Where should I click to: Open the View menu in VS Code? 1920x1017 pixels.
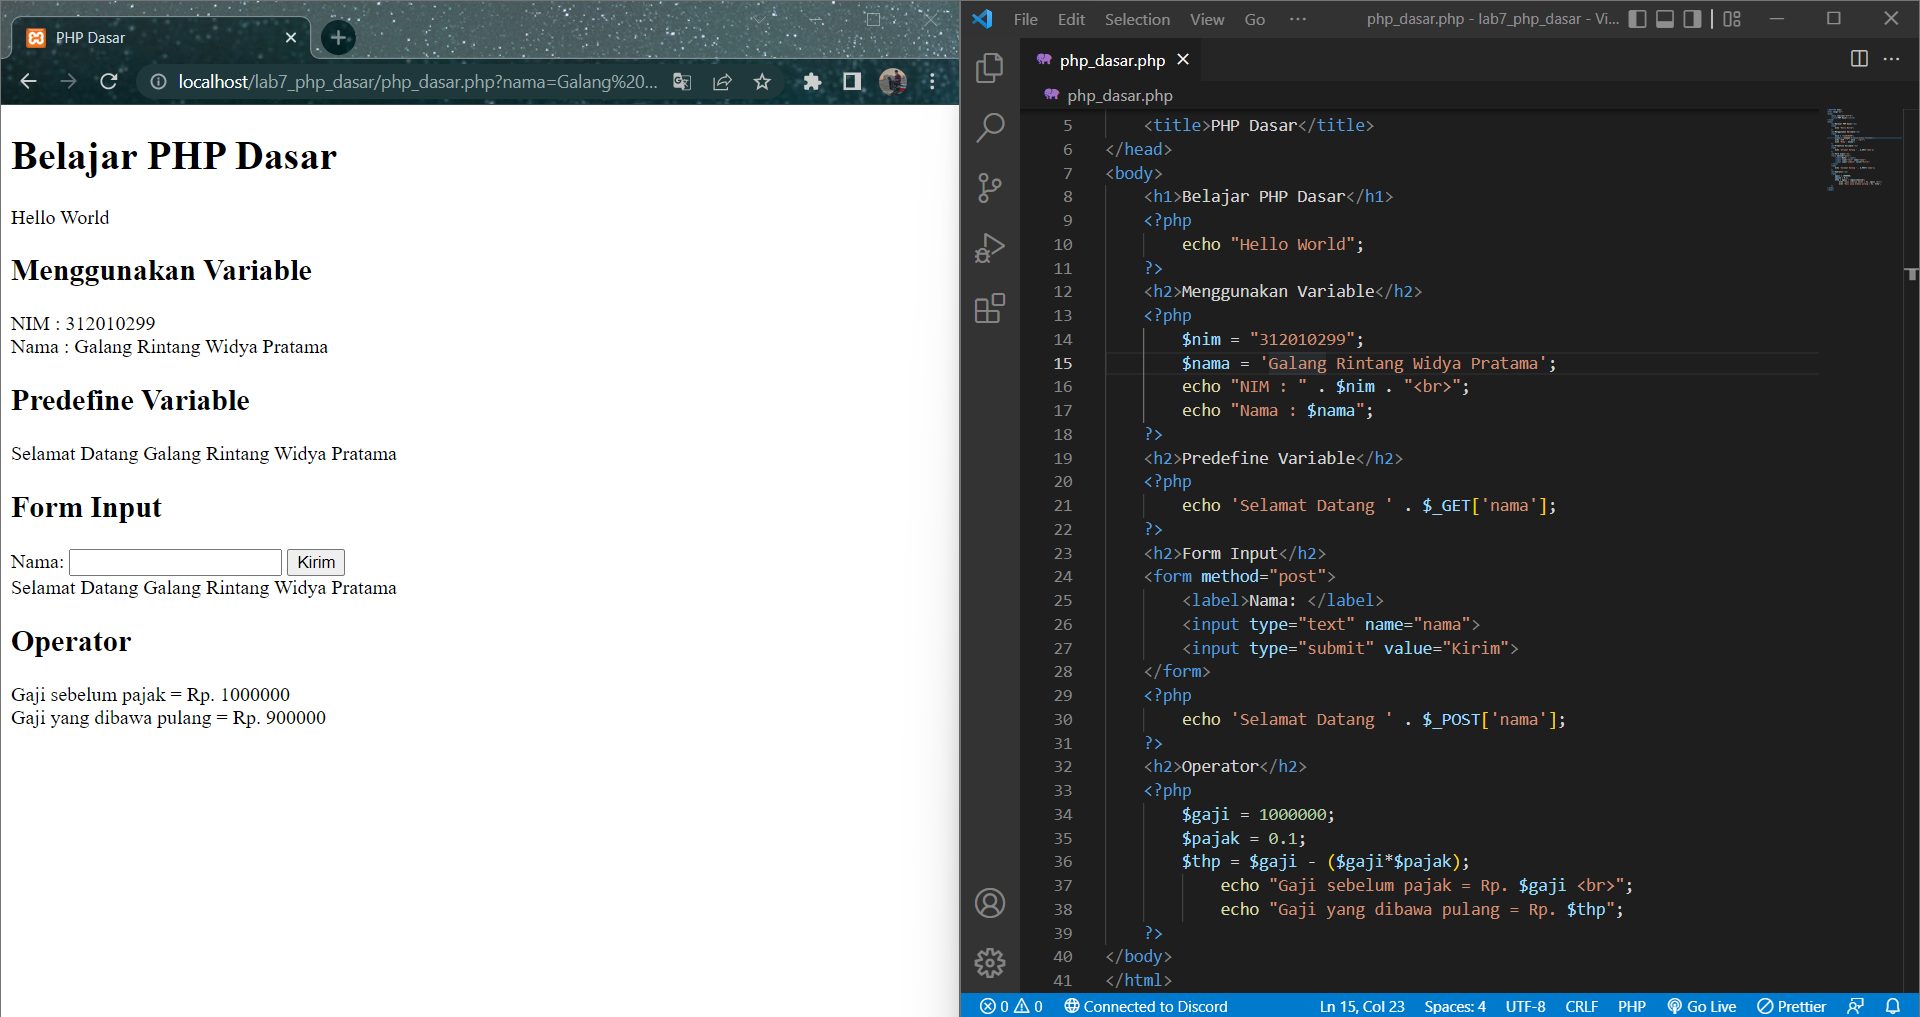coord(1206,19)
